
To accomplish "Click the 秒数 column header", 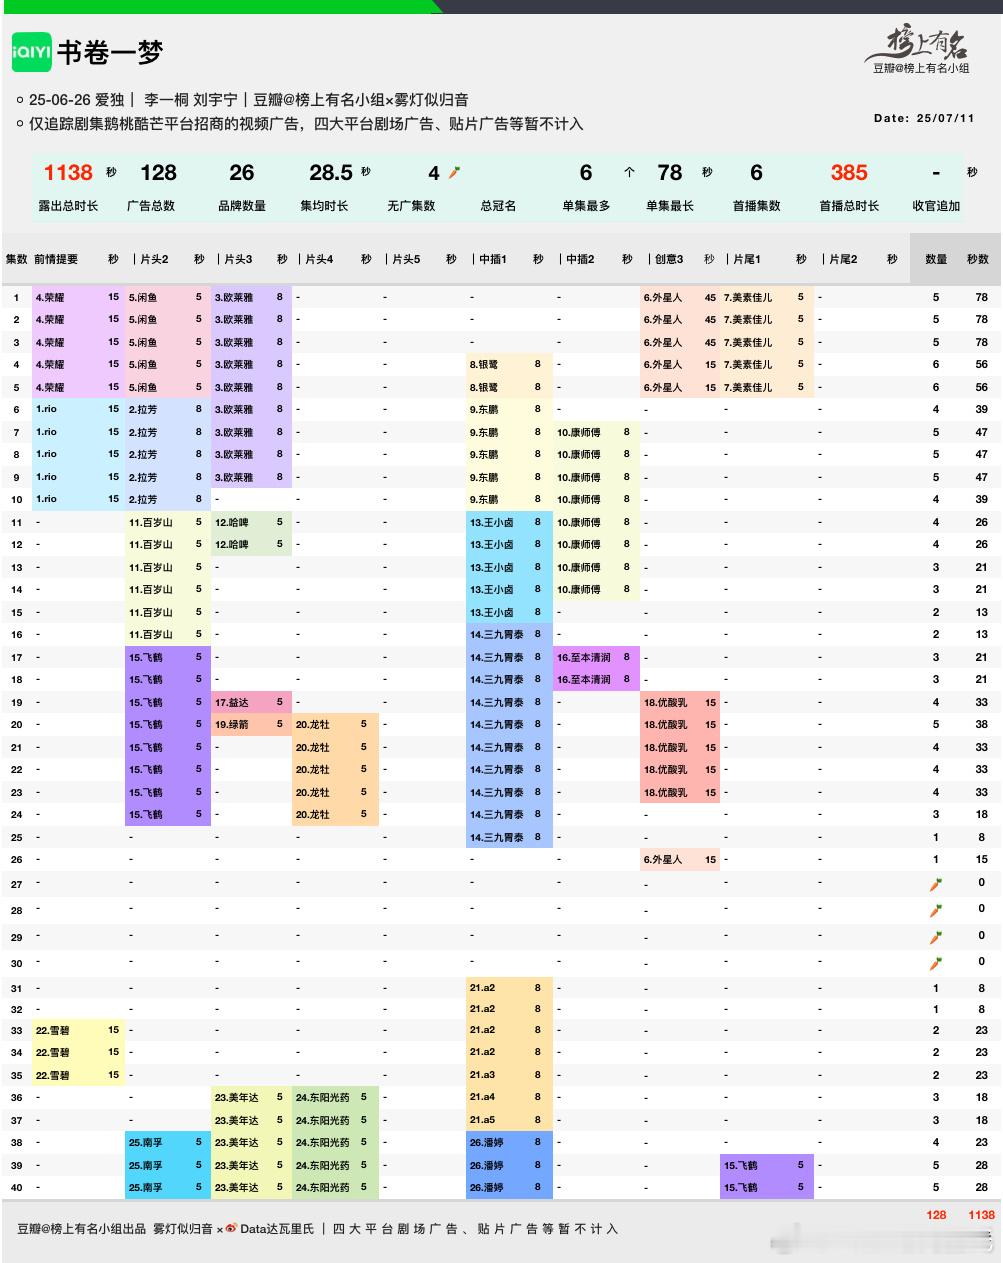I will click(978, 259).
